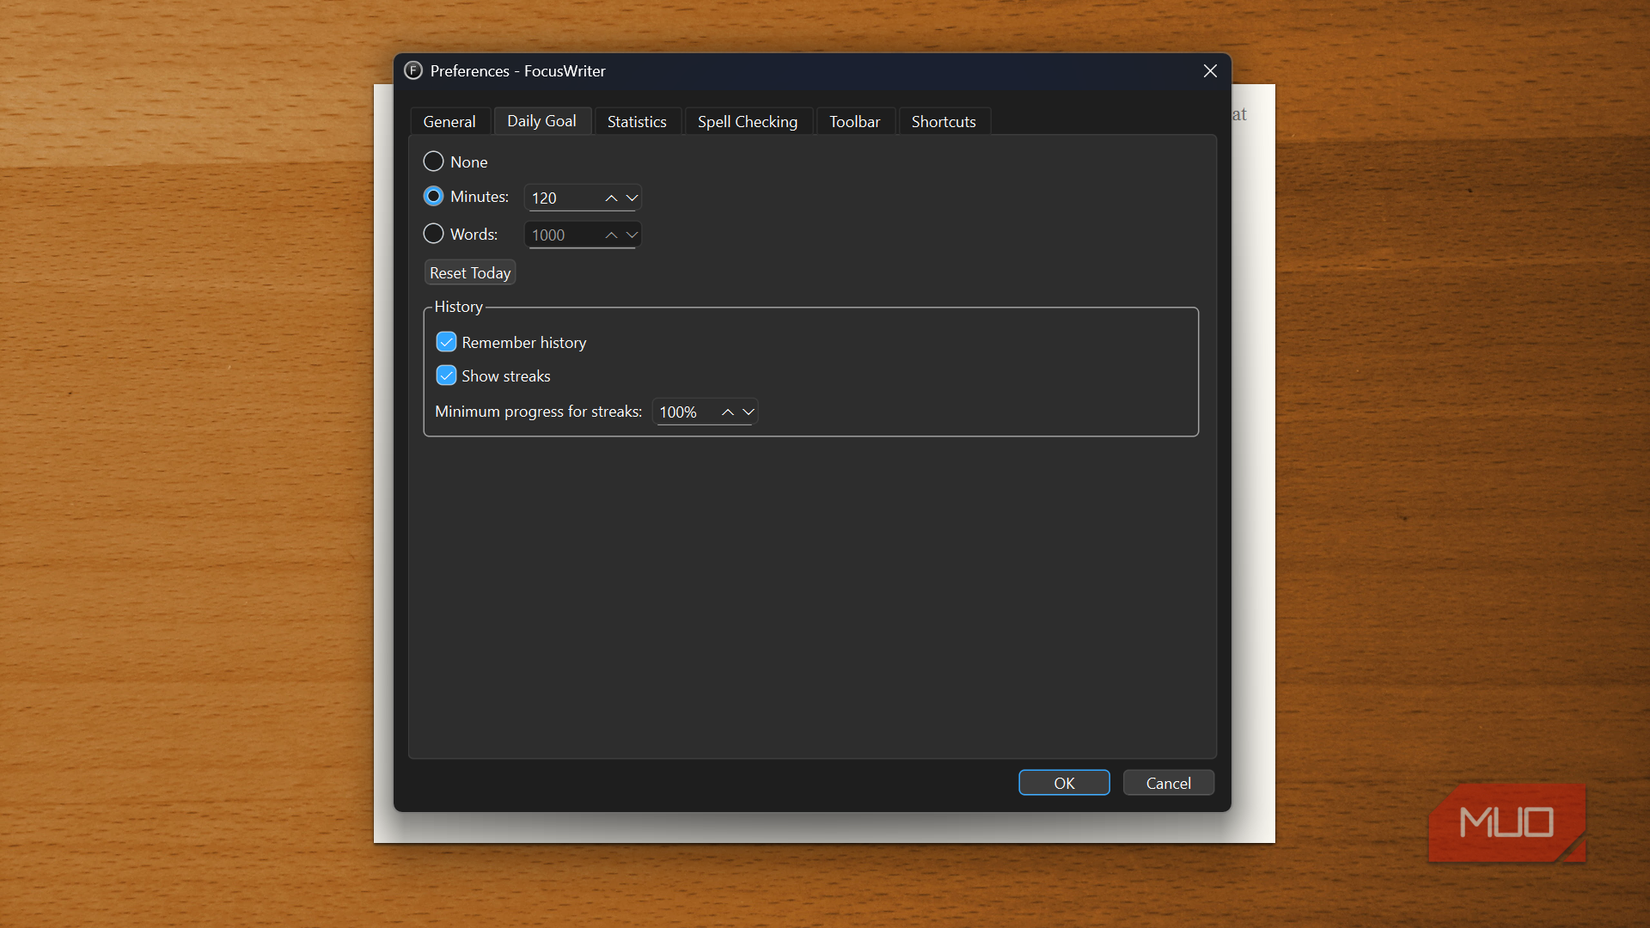The width and height of the screenshot is (1650, 928).
Task: Click inside the minutes value field showing 120
Action: coord(560,197)
